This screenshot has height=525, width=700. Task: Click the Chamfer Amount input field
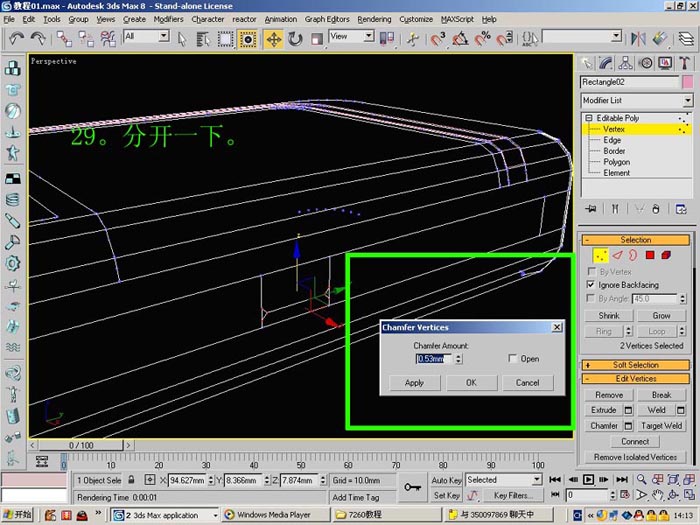click(x=434, y=358)
